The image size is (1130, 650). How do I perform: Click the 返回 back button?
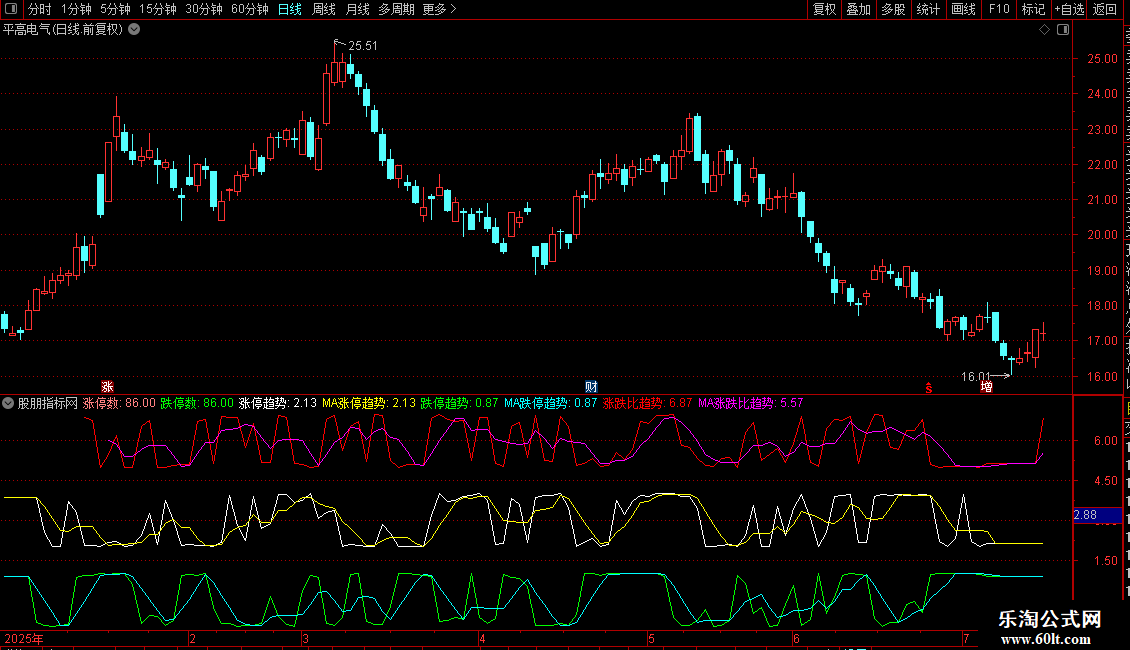[1105, 9]
